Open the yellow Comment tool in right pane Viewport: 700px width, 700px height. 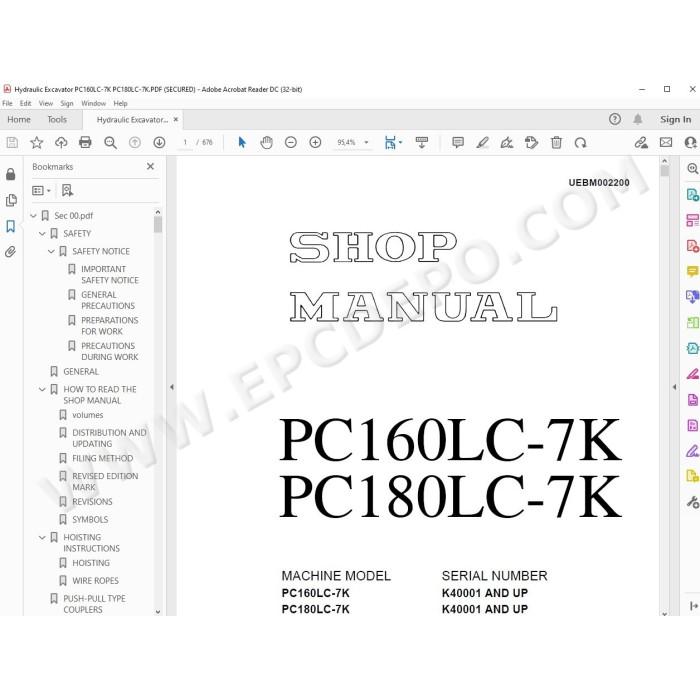[692, 271]
